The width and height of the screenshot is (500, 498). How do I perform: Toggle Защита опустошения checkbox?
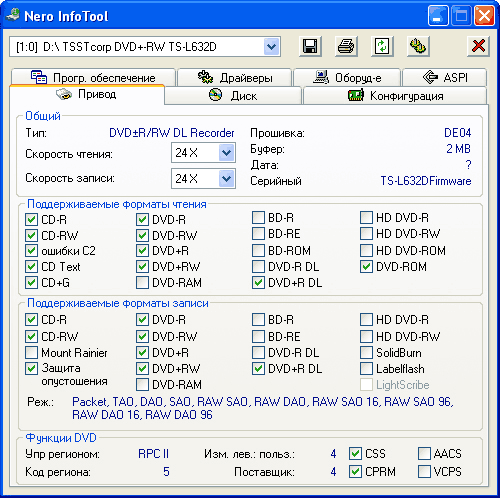pos(31,368)
